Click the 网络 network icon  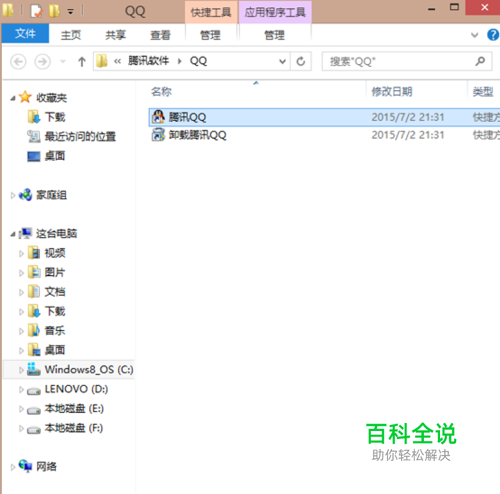(25, 466)
